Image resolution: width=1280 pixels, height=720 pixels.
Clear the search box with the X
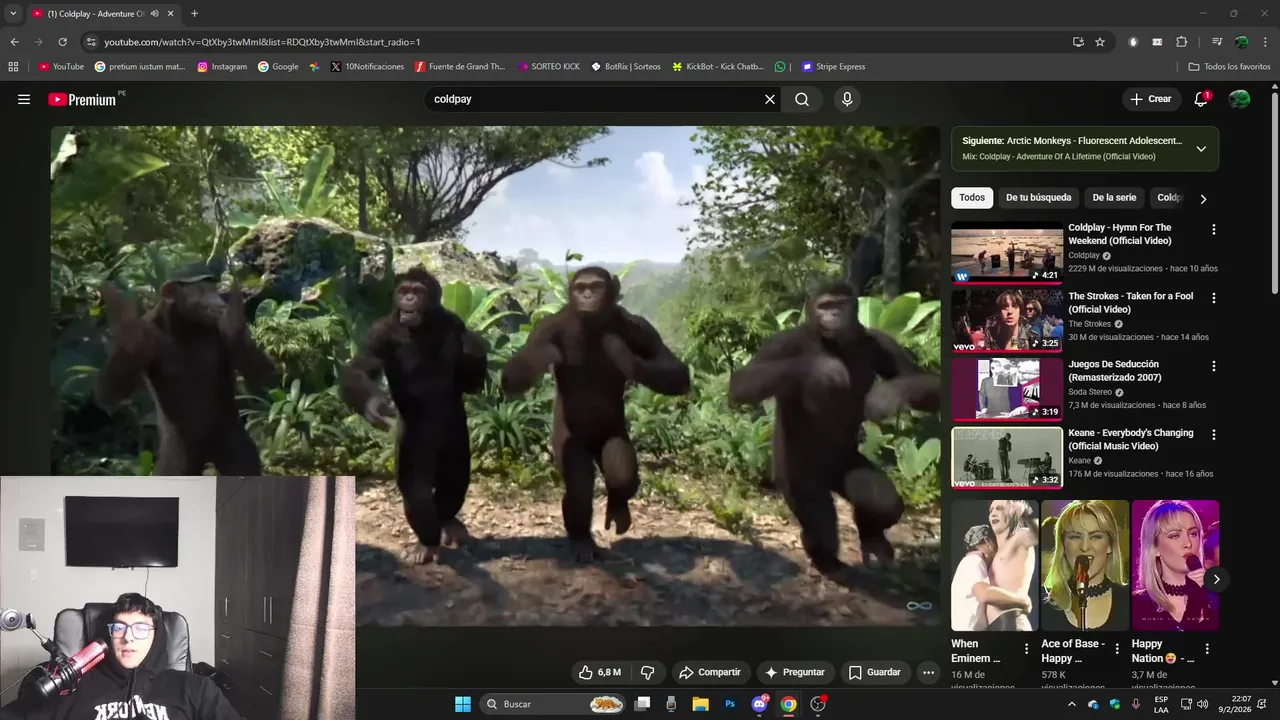770,99
